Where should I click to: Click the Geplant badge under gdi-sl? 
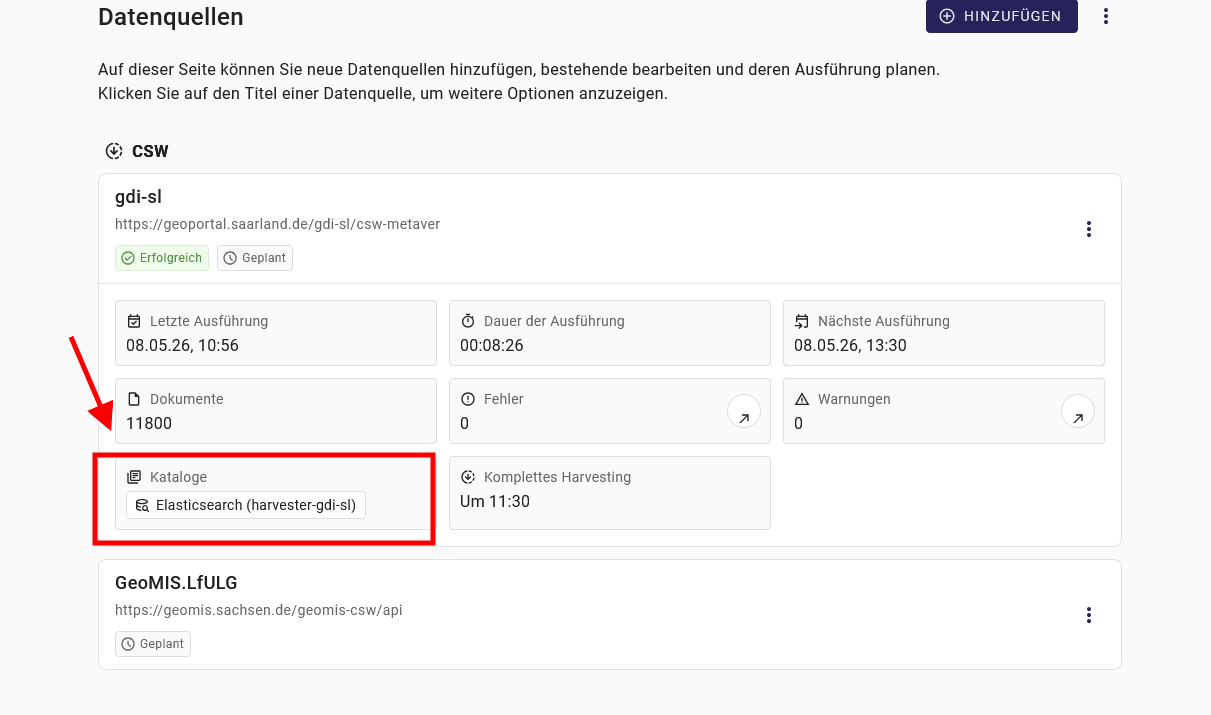[255, 258]
